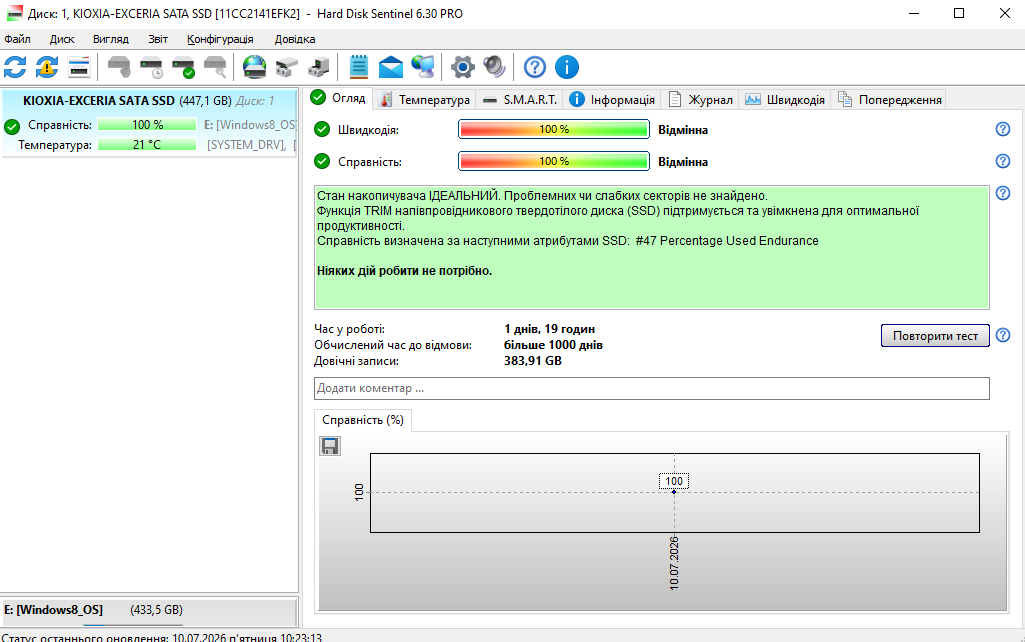Click the Справність 100 % gradient bar
The width and height of the screenshot is (1025, 642).
point(554,161)
